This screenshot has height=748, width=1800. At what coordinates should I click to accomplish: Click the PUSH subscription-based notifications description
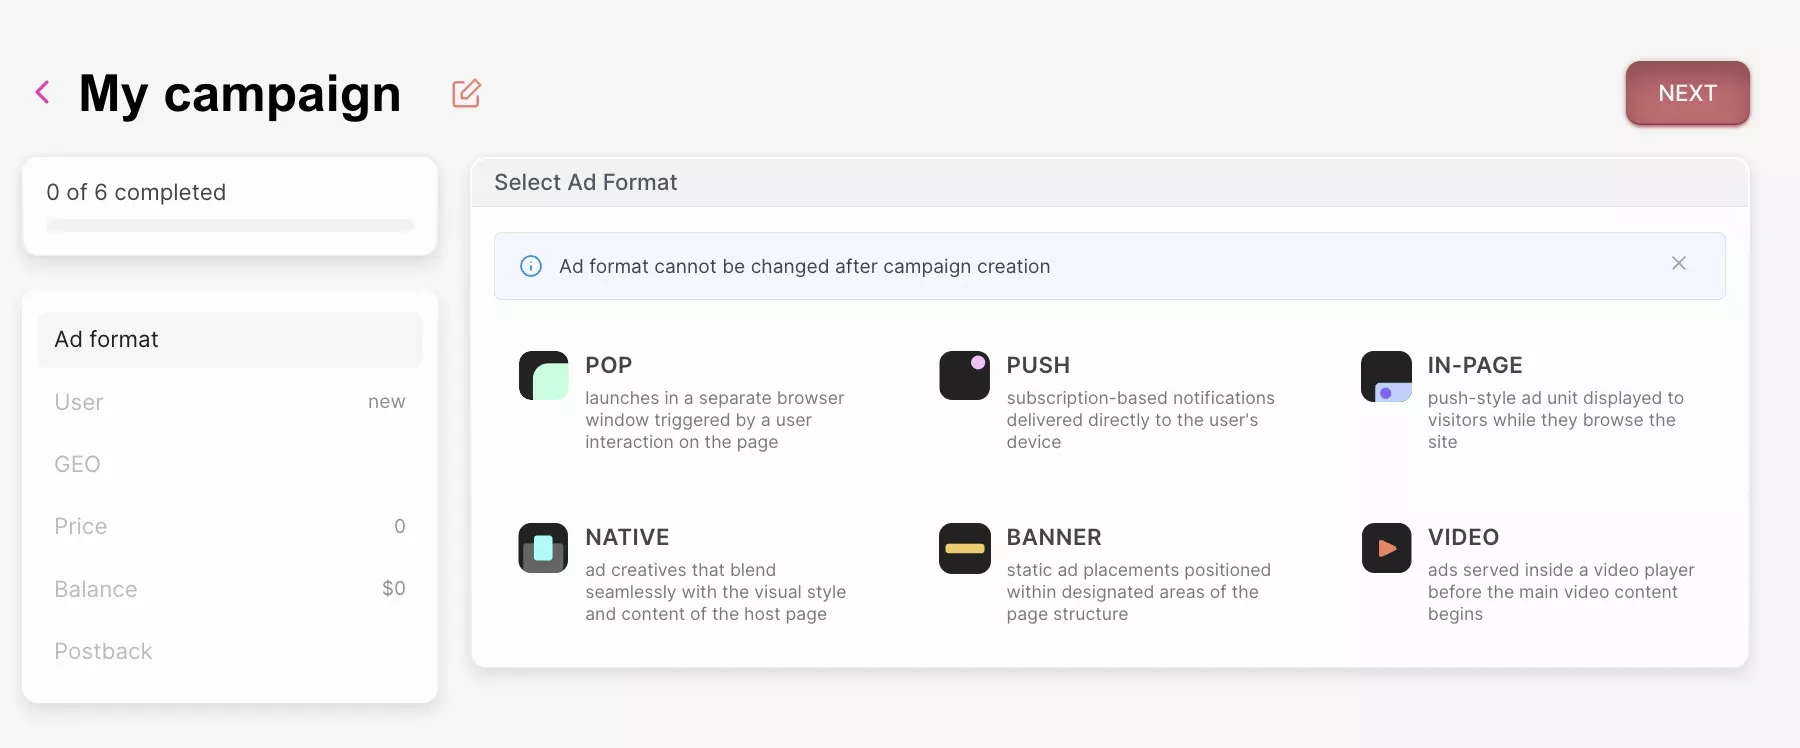pyautogui.click(x=1141, y=420)
